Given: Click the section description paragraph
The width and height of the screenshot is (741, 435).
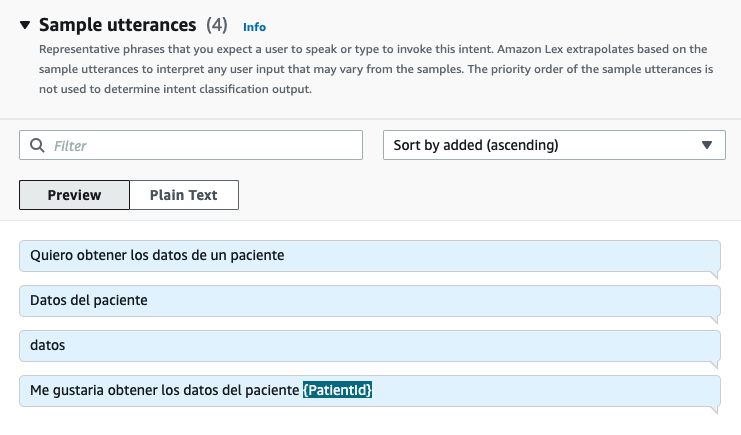Looking at the screenshot, I should pos(370,69).
